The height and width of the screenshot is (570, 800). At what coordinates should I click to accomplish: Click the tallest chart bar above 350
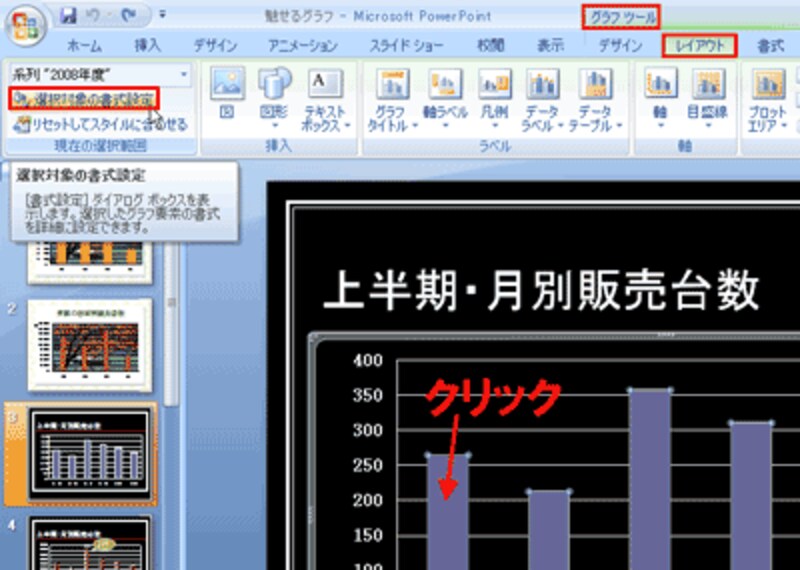pos(650,480)
